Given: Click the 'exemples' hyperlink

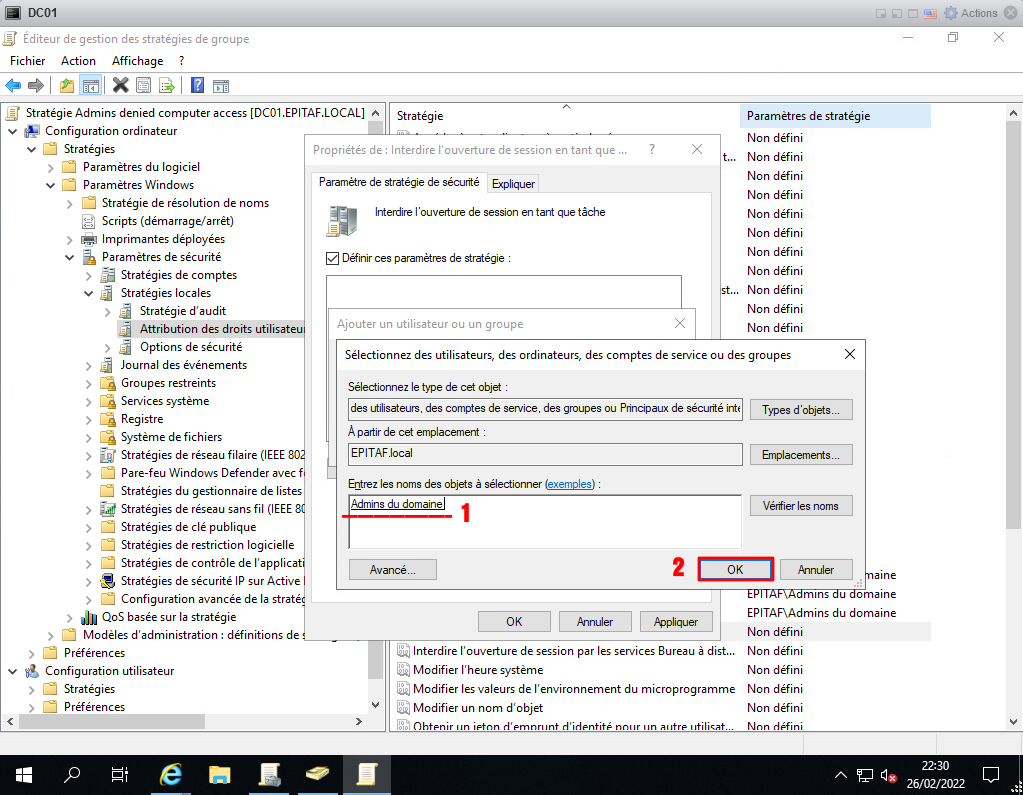Looking at the screenshot, I should (x=568, y=484).
